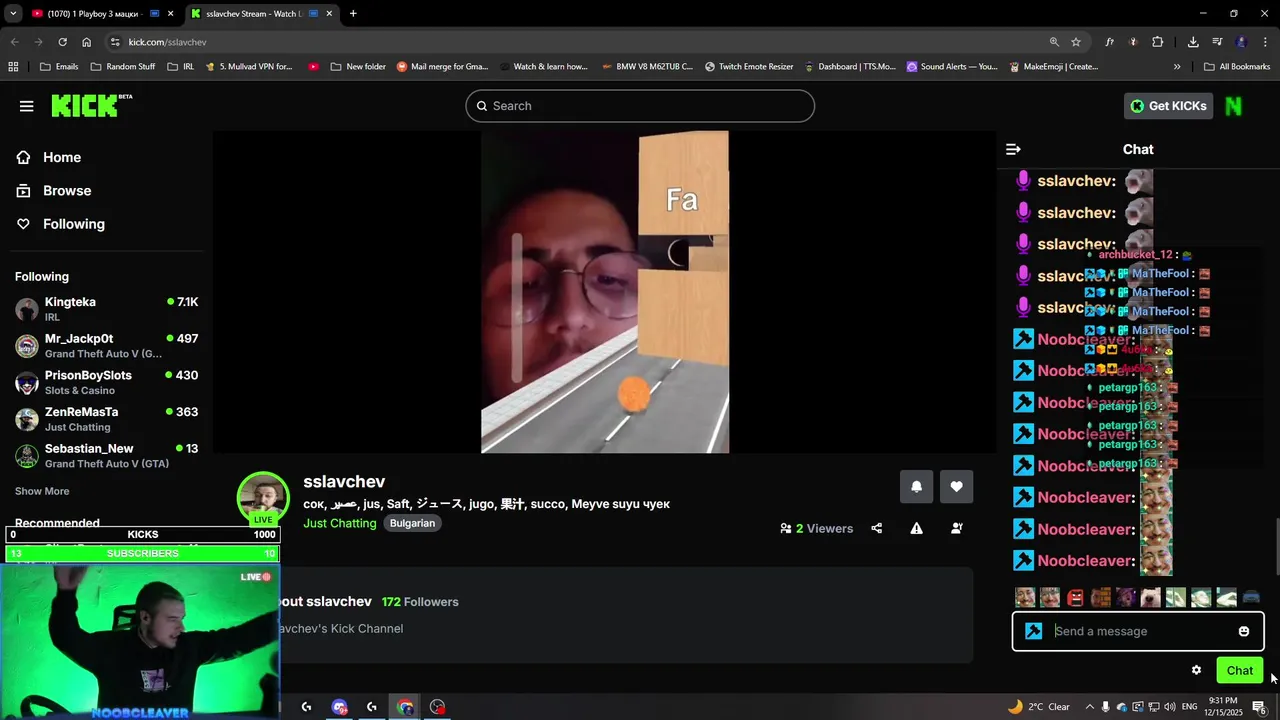Screen dimensions: 1280x720
Task: Open the Chrome three-dot menu
Action: [1266, 42]
